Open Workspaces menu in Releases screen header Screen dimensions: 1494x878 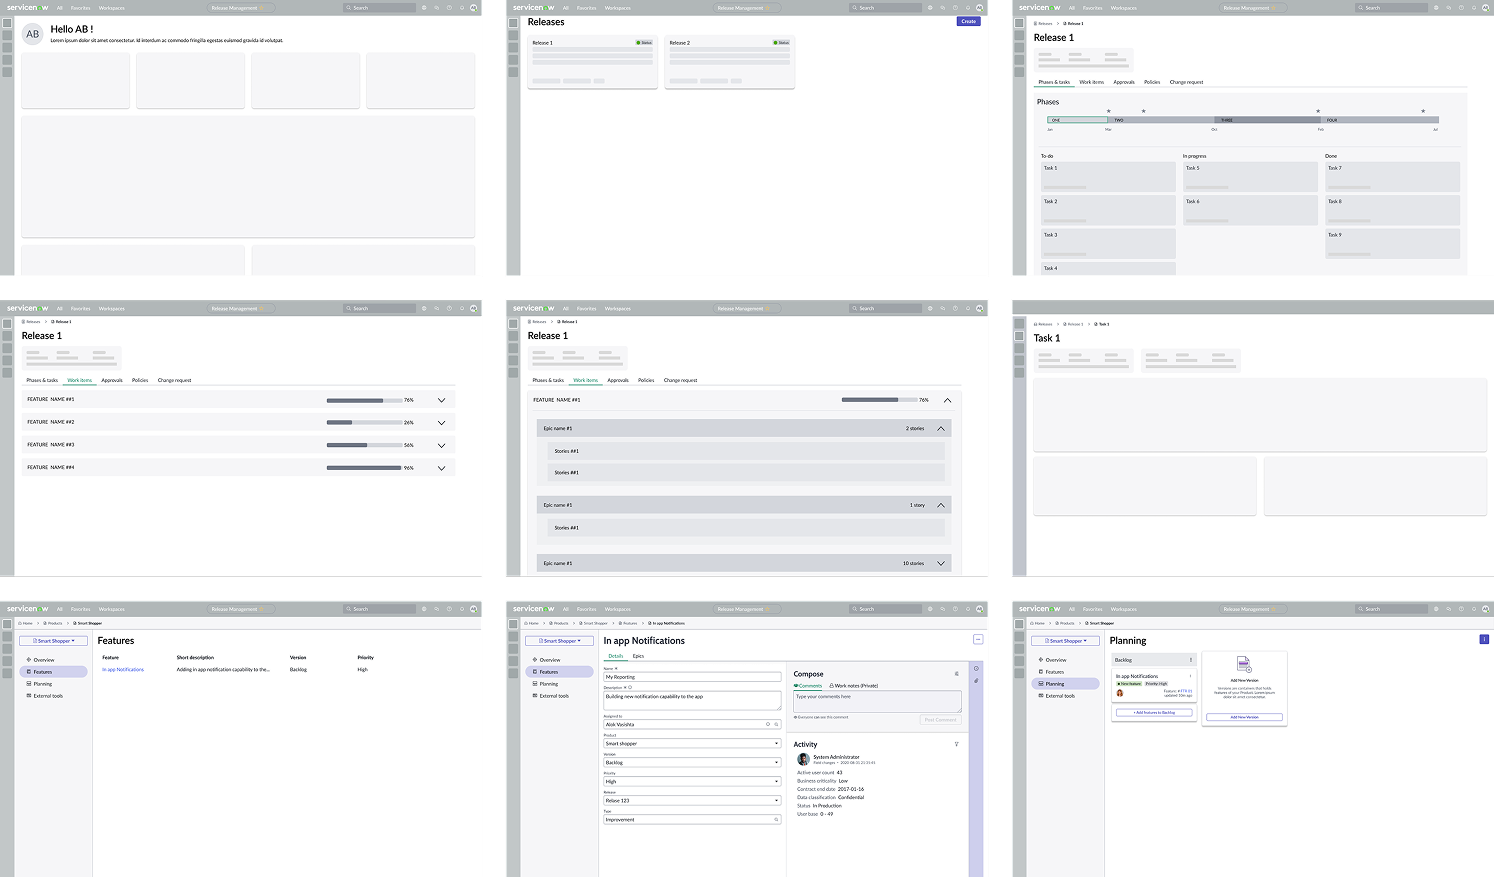pos(618,8)
